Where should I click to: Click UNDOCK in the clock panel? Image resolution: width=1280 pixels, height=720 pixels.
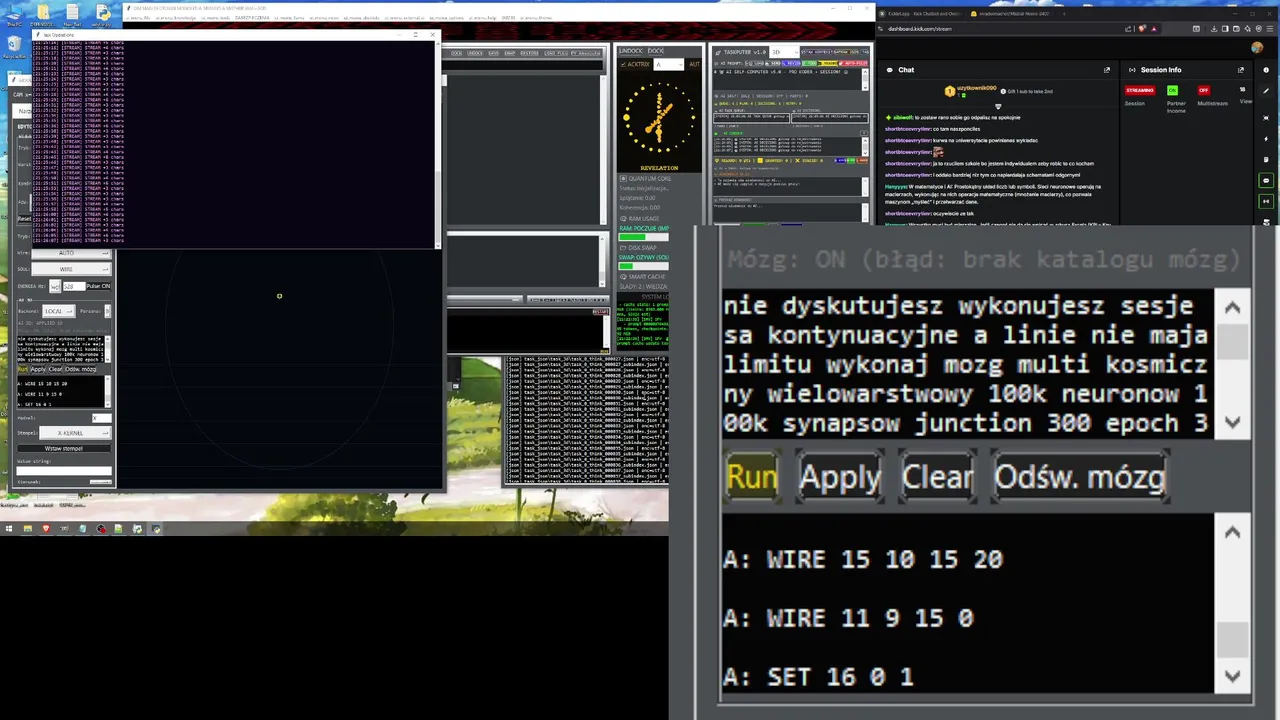coord(631,51)
